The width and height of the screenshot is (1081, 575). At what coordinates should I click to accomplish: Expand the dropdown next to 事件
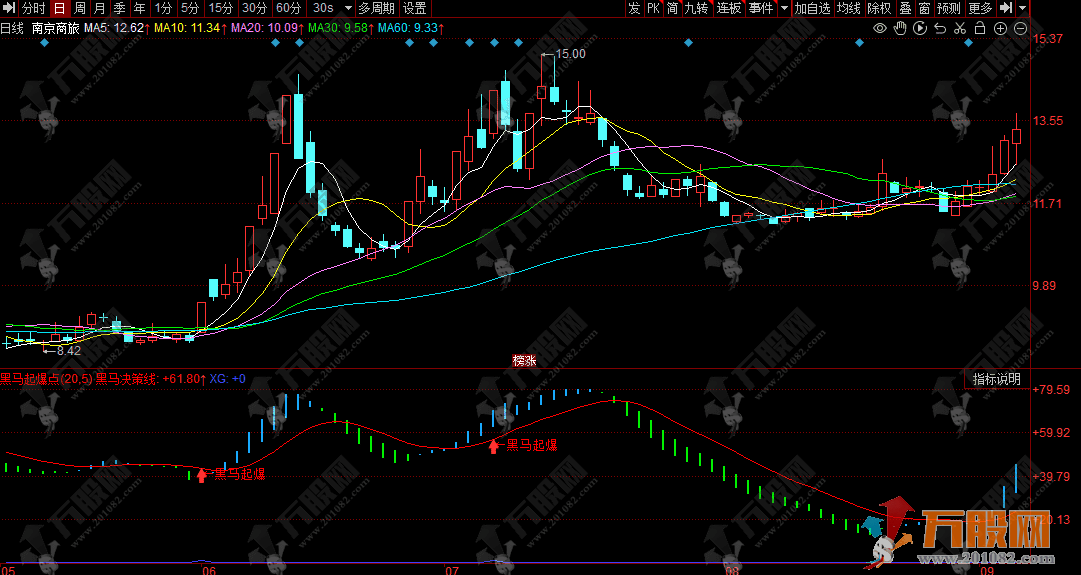(x=784, y=9)
